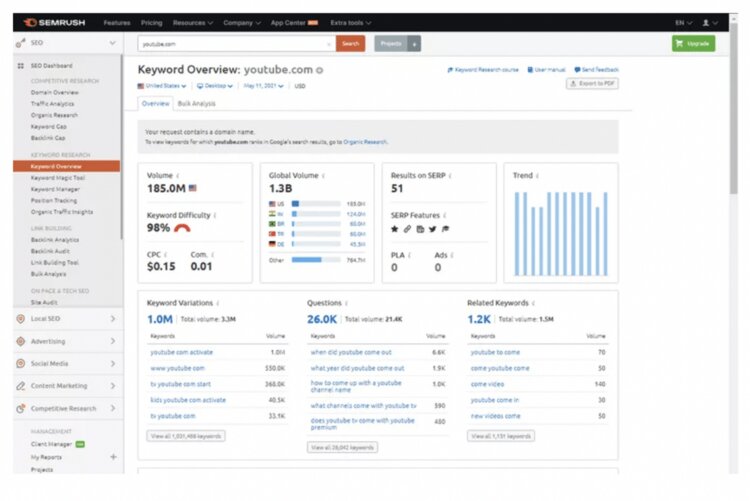The height and width of the screenshot is (501, 750).
Task: Expand the SEO section dropdown
Action: [x=112, y=43]
